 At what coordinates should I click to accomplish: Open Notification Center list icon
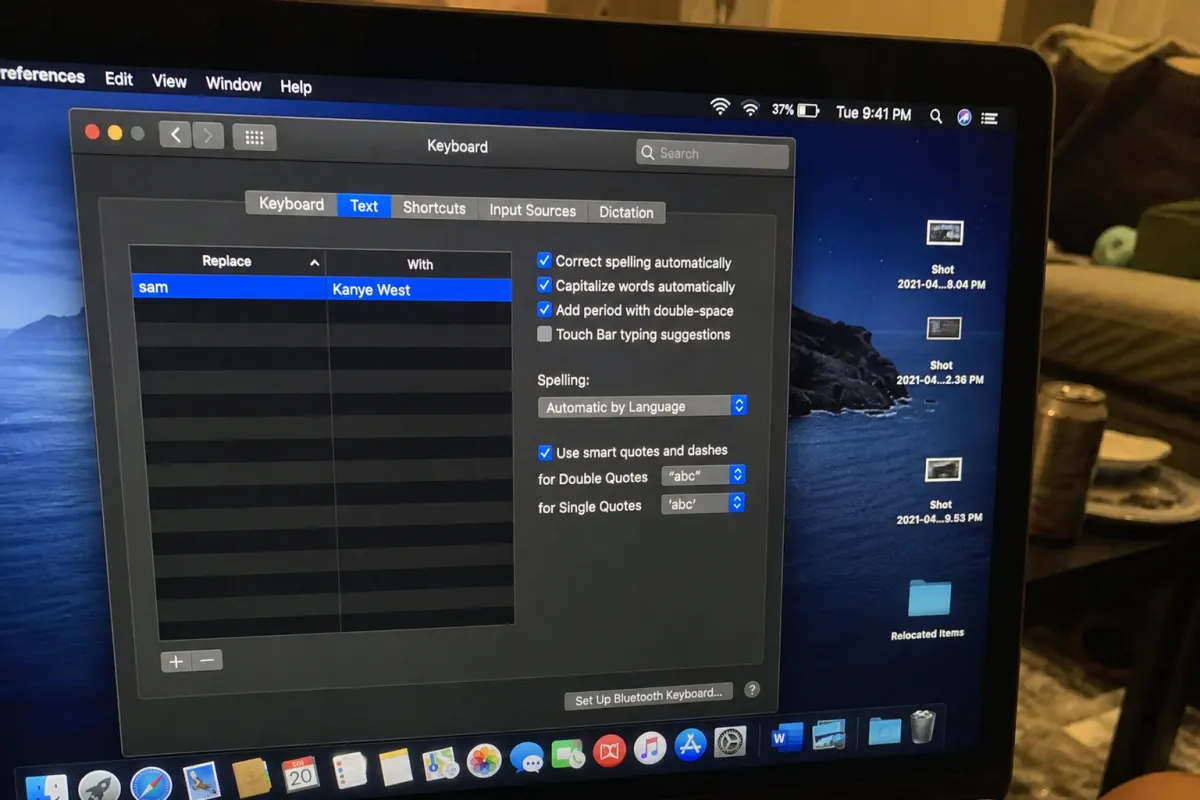pyautogui.click(x=990, y=118)
